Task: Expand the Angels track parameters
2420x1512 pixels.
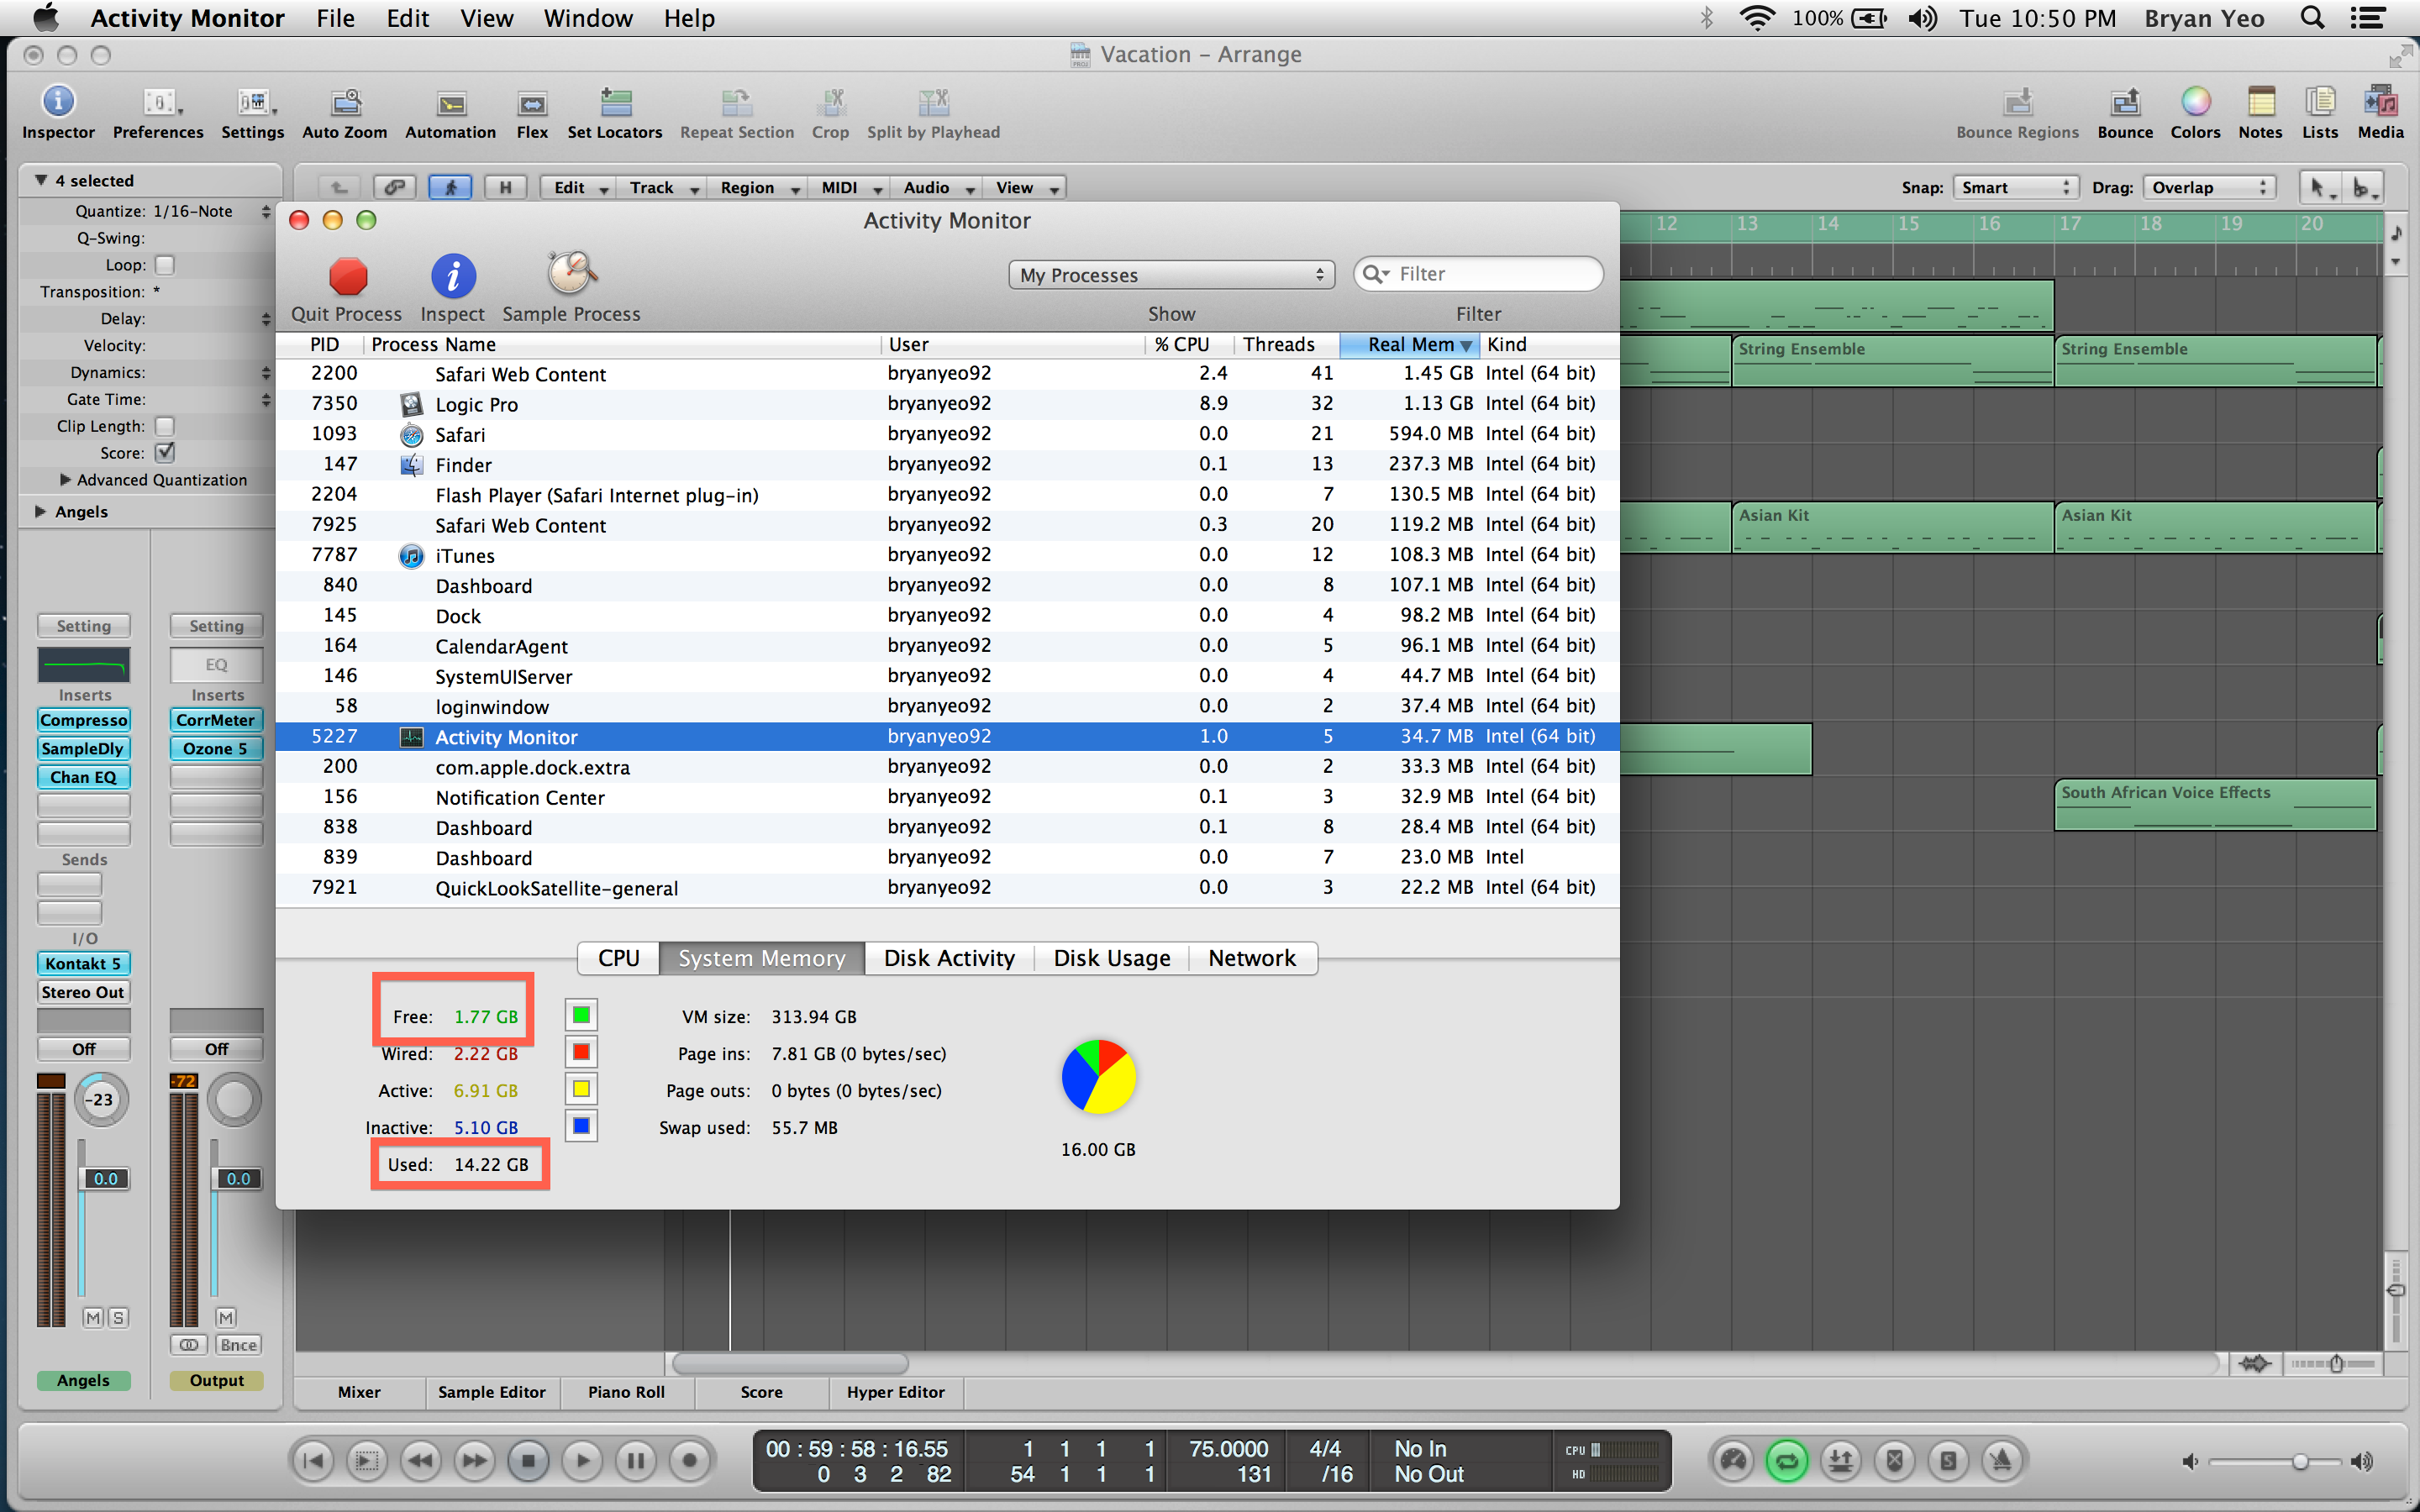Action: pos(40,511)
